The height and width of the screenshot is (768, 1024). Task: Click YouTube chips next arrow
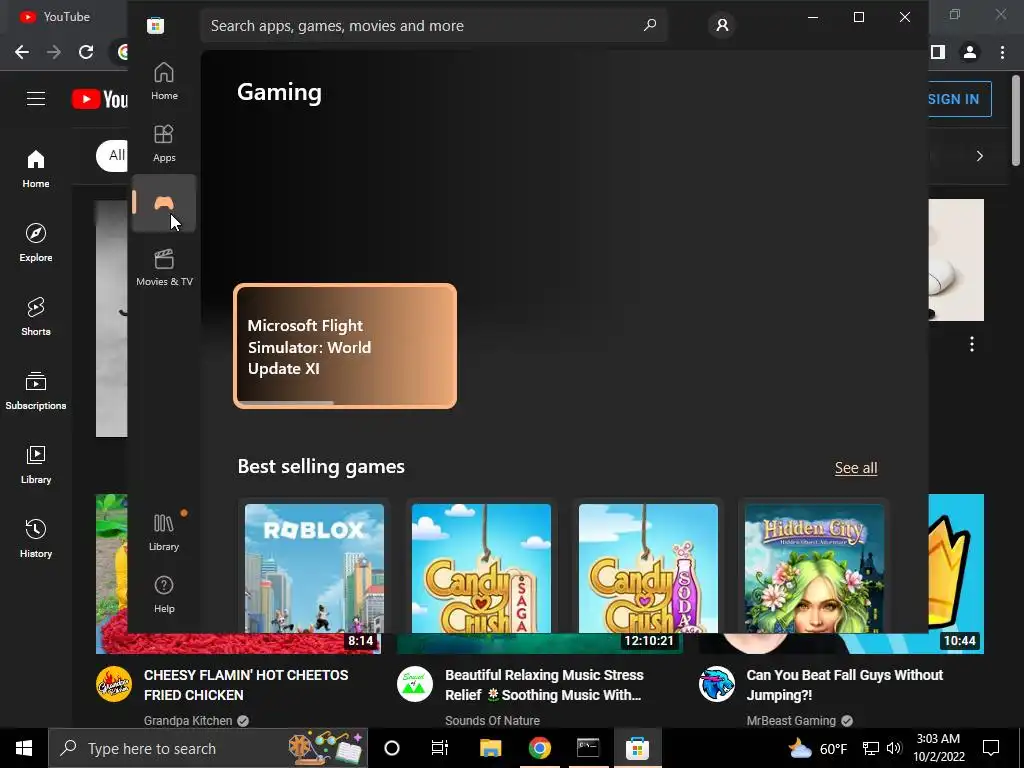point(979,156)
